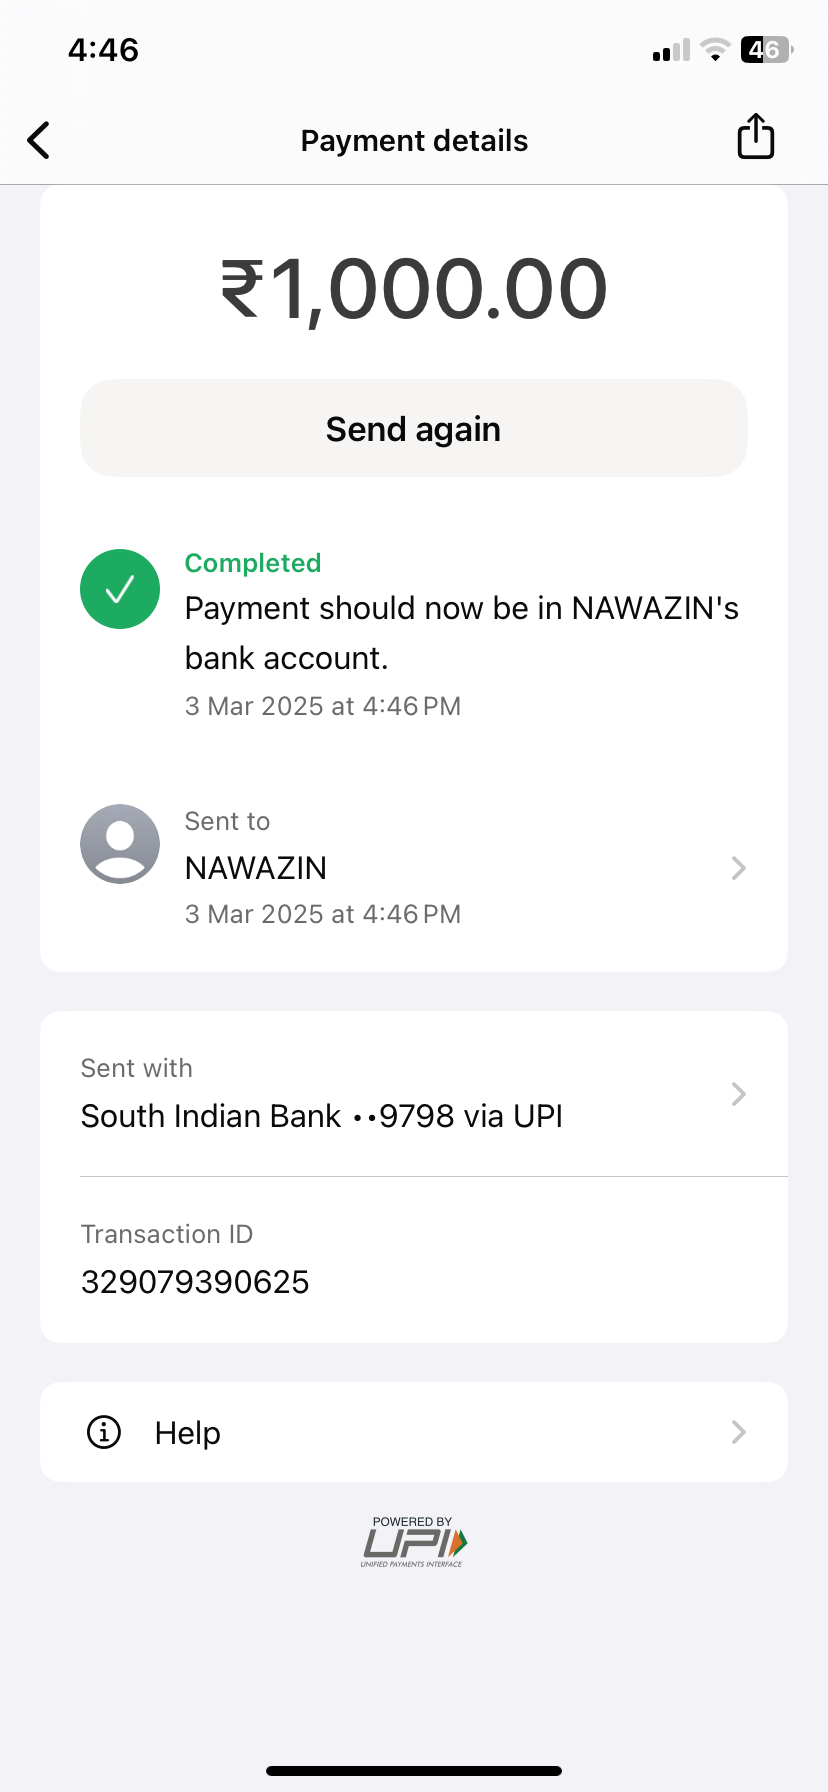This screenshot has width=828, height=1792.
Task: Tap the home indicator bar at bottom
Action: click(414, 1771)
